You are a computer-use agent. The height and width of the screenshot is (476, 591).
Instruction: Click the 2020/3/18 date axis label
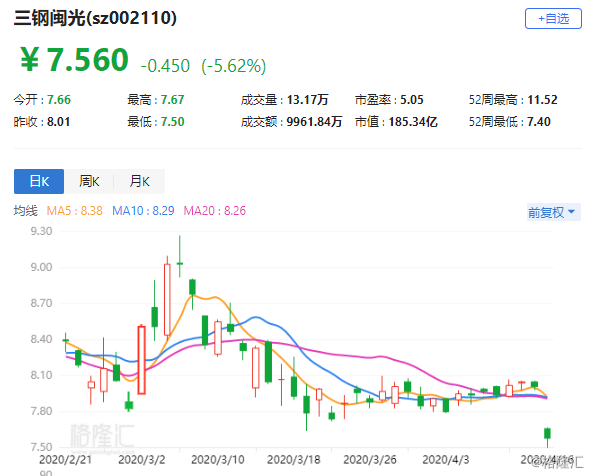[294, 459]
